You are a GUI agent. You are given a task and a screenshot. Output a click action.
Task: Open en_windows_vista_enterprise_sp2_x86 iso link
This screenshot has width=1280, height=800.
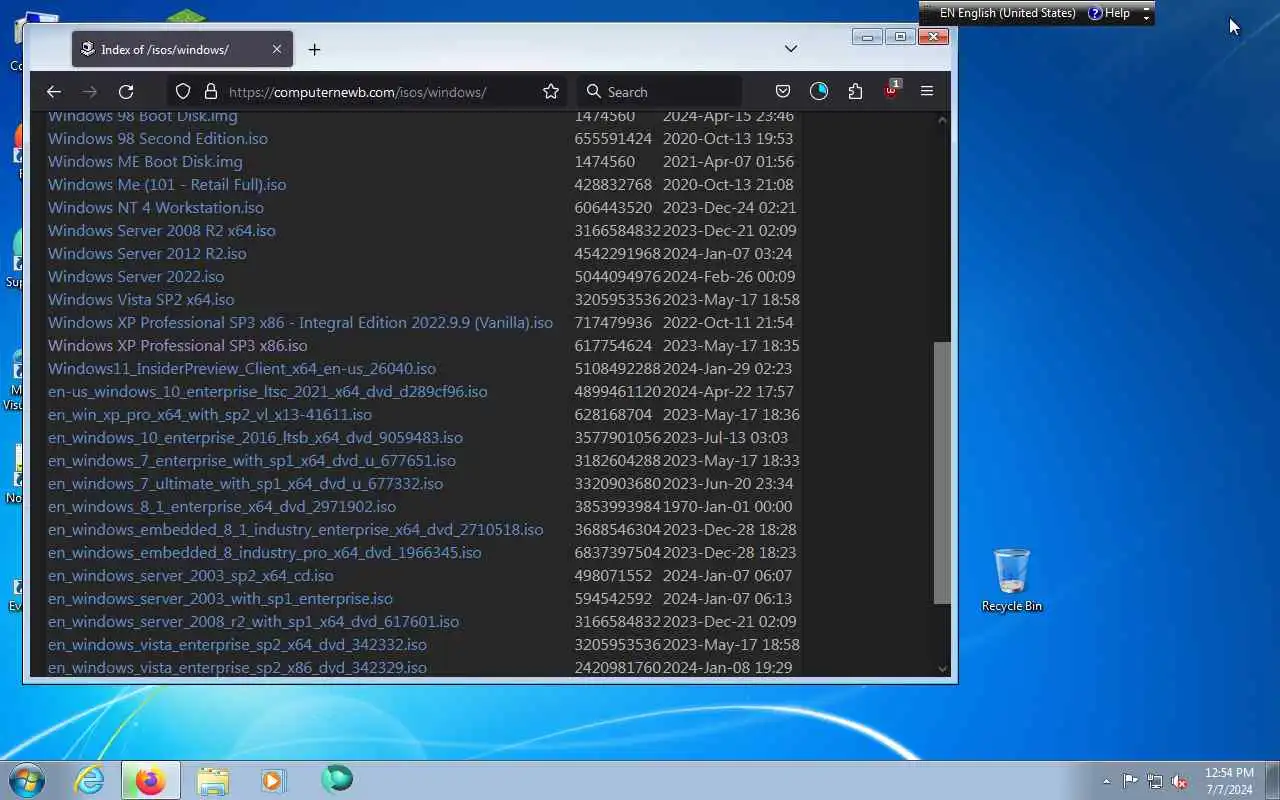pyautogui.click(x=237, y=668)
